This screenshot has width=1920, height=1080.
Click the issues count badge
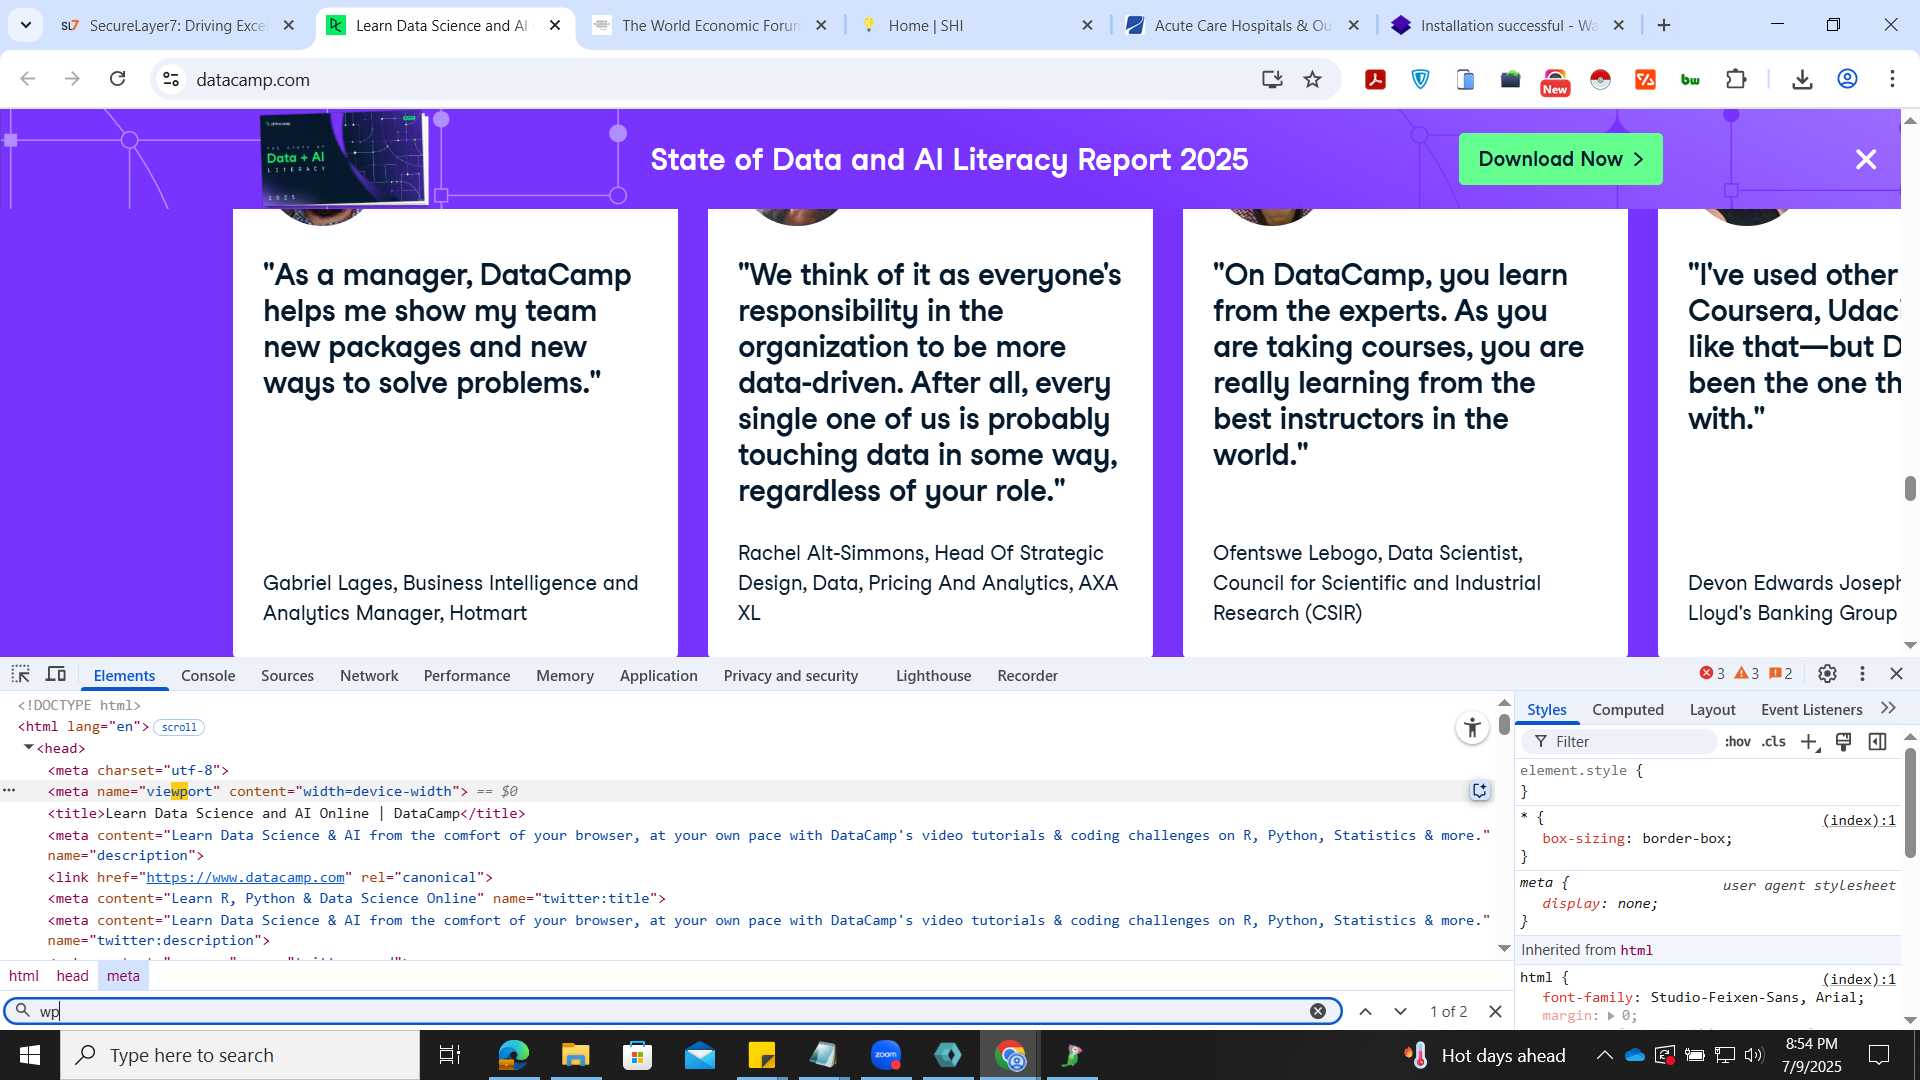pyautogui.click(x=1781, y=674)
